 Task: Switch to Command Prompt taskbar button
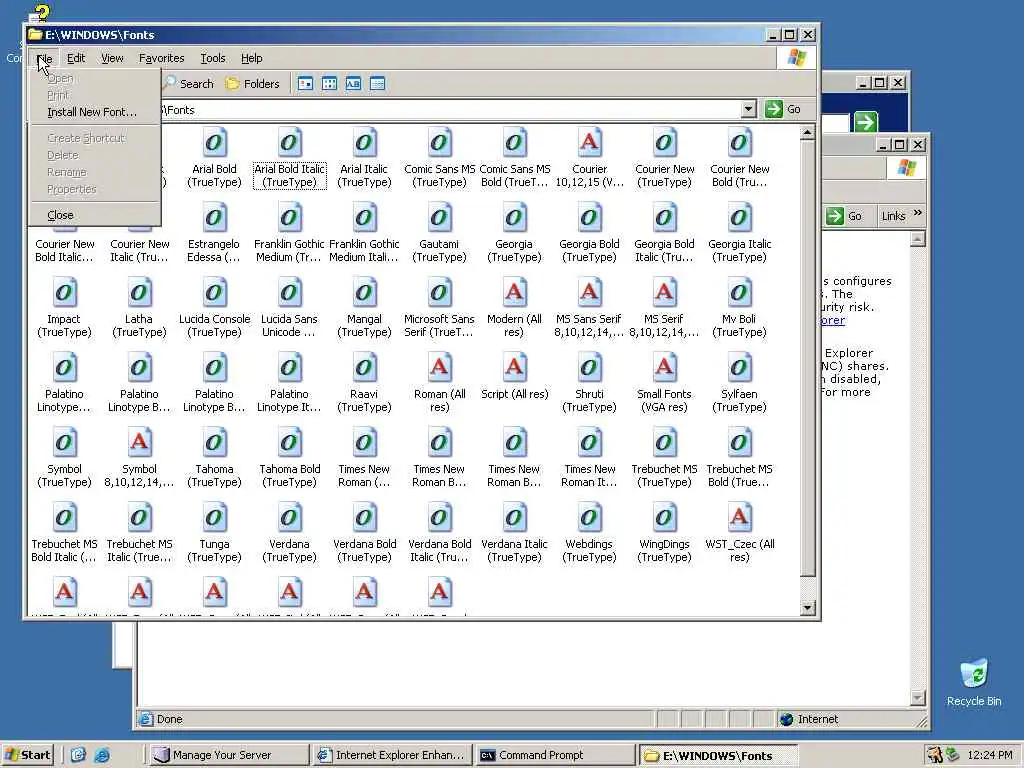click(555, 755)
